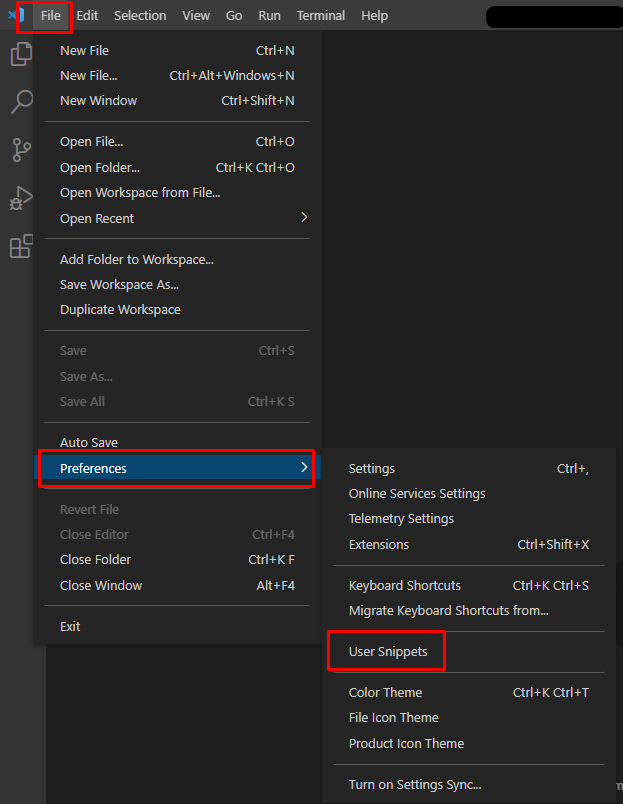This screenshot has width=623, height=804.
Task: Open User Snippets
Action: (x=469, y=652)
